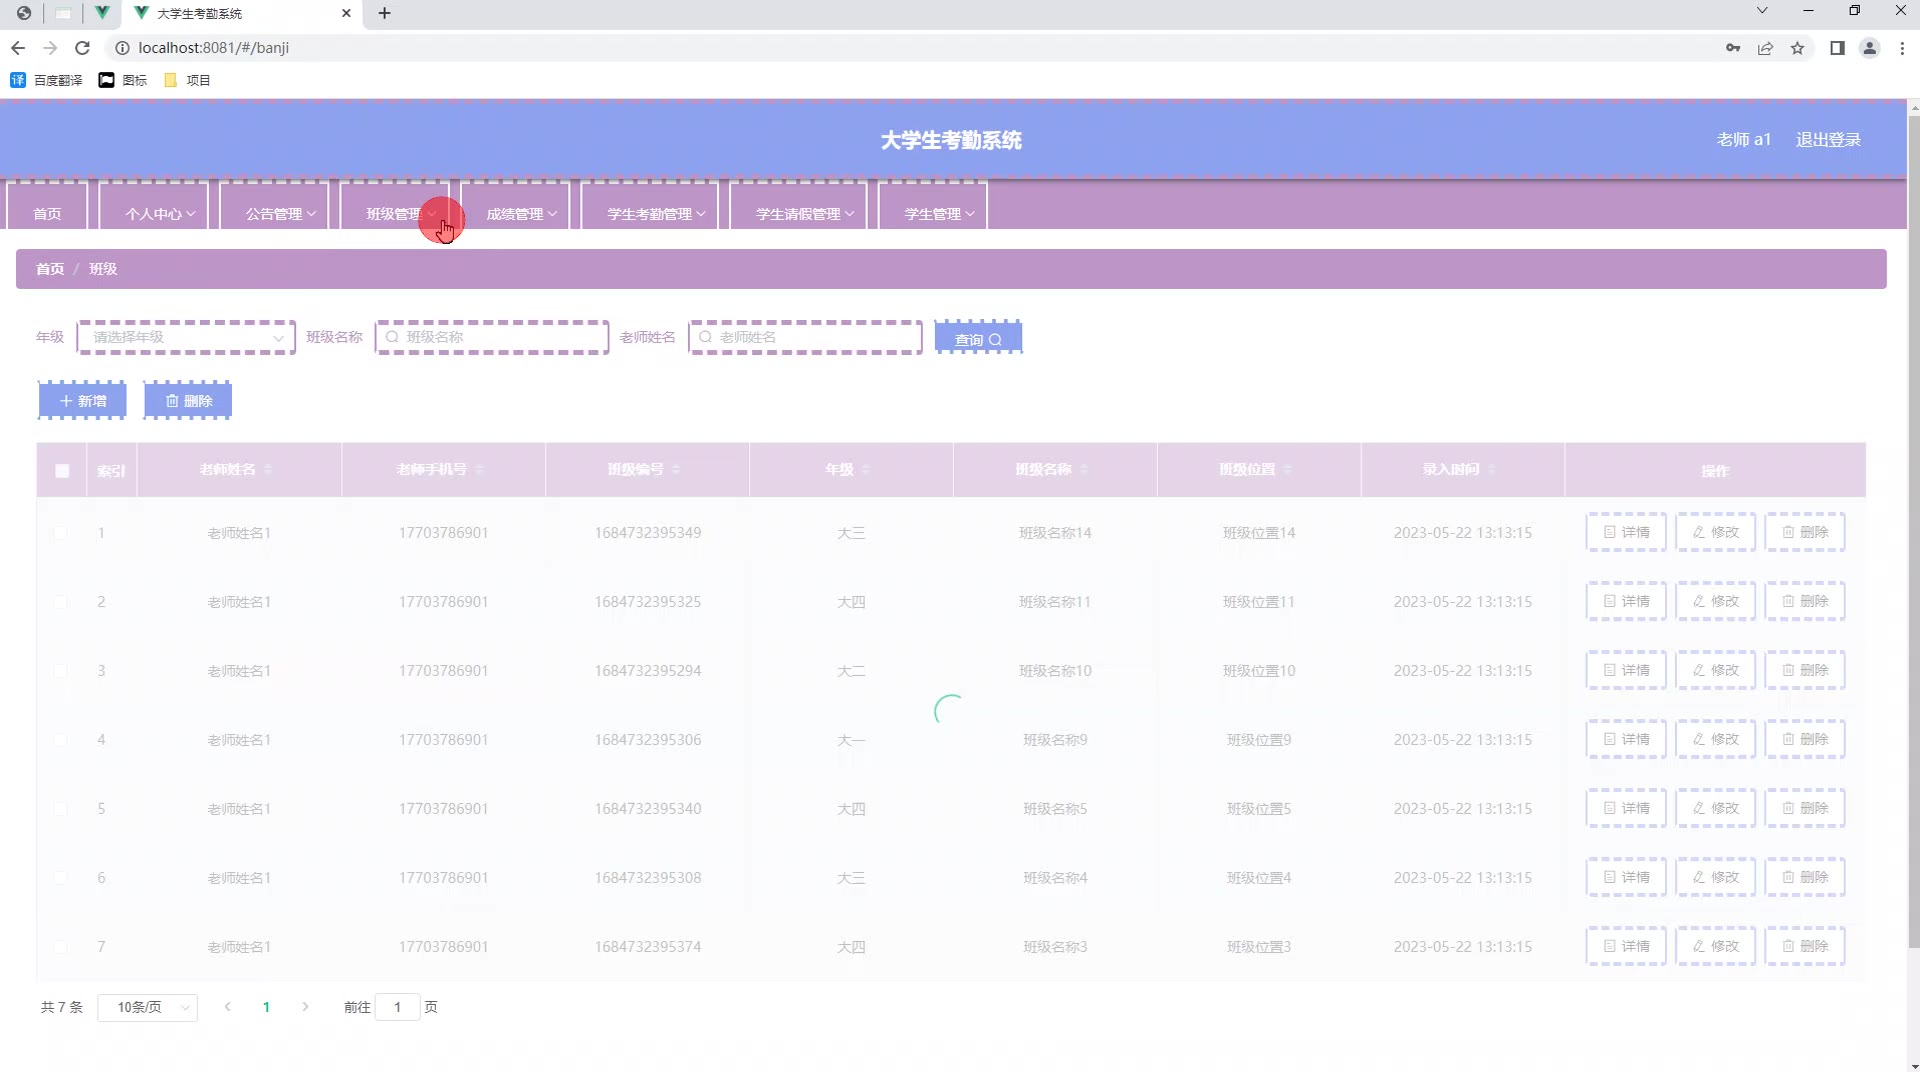Expand the 公告管理 menu

point(275,207)
